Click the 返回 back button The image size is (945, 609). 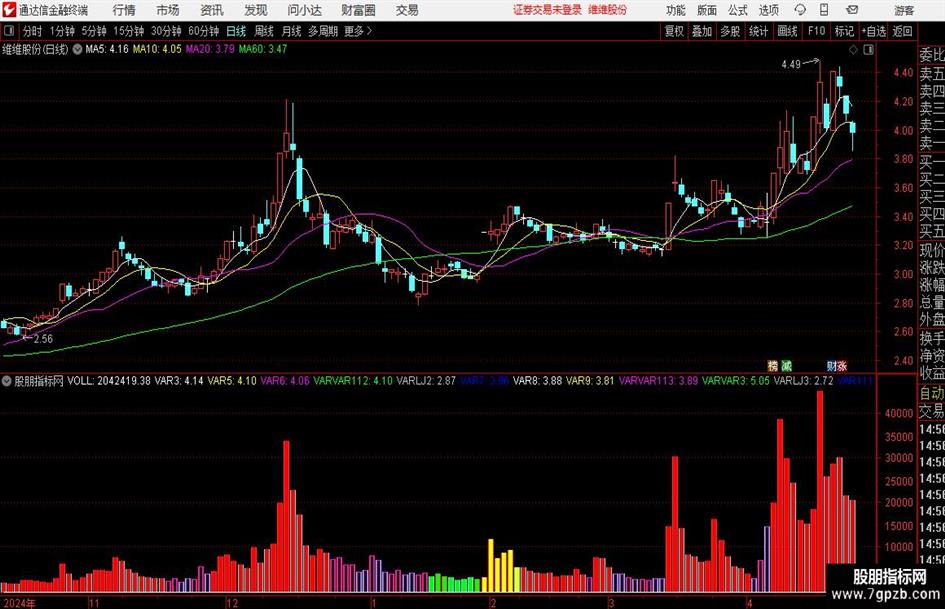902,31
